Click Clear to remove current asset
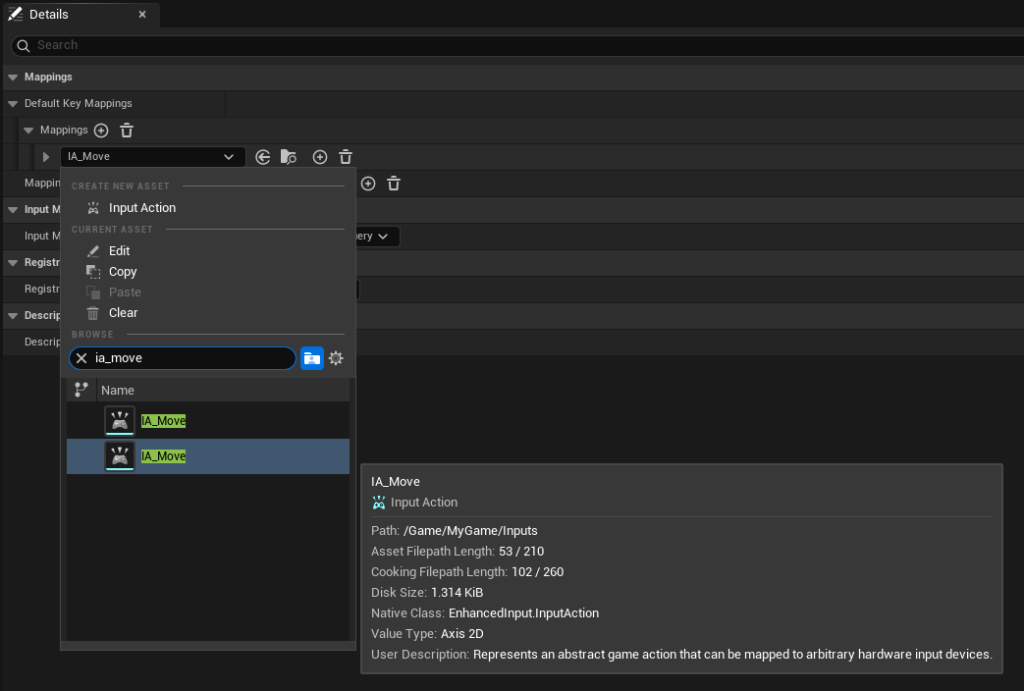The width and height of the screenshot is (1024, 691). [x=123, y=313]
